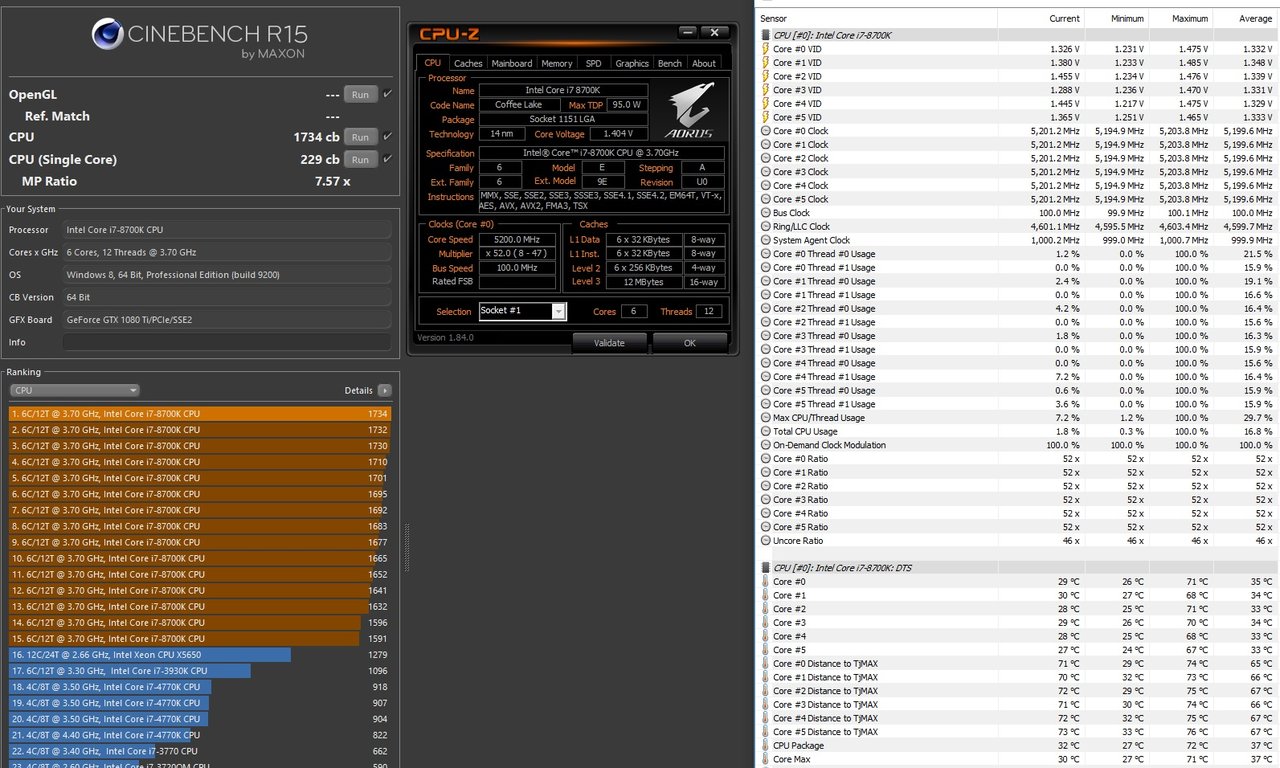Click the thermometer icon beside CPU Package

tap(766, 745)
